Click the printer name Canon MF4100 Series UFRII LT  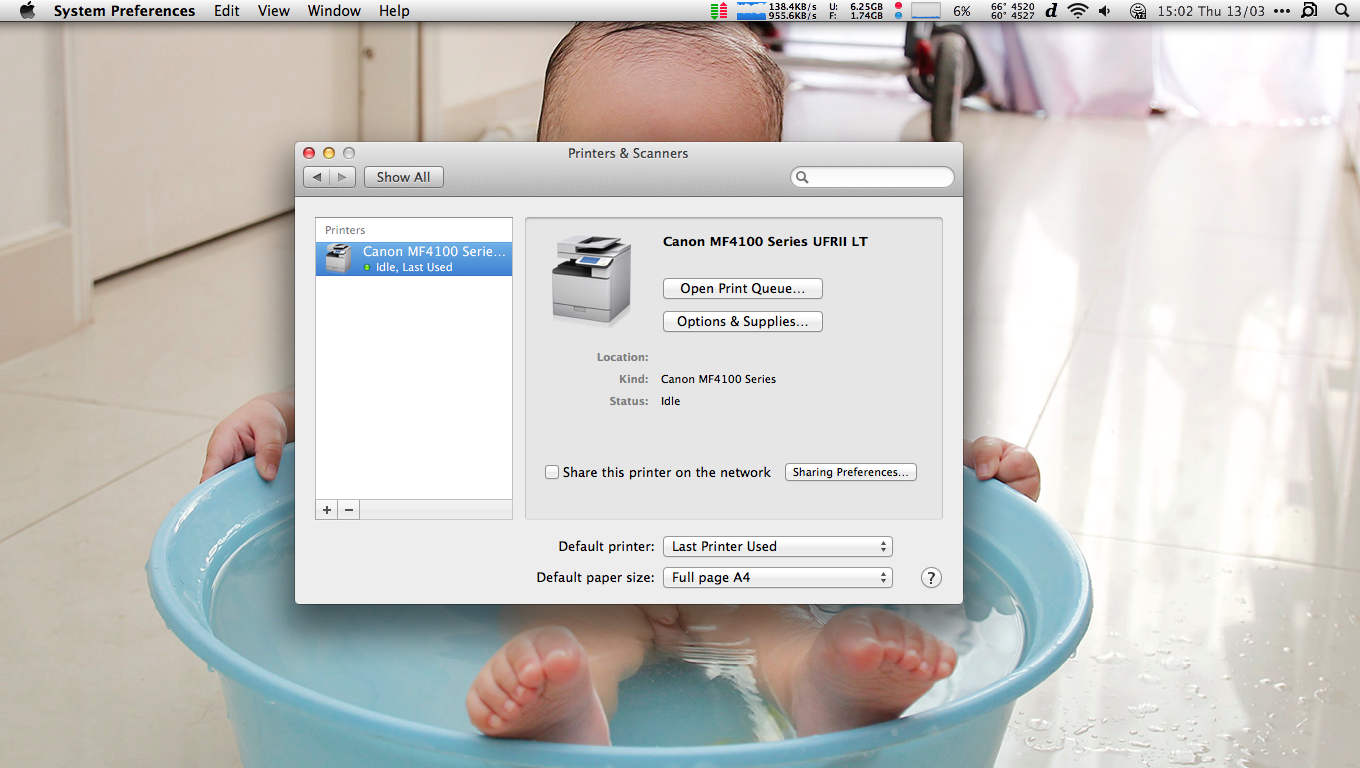765,242
